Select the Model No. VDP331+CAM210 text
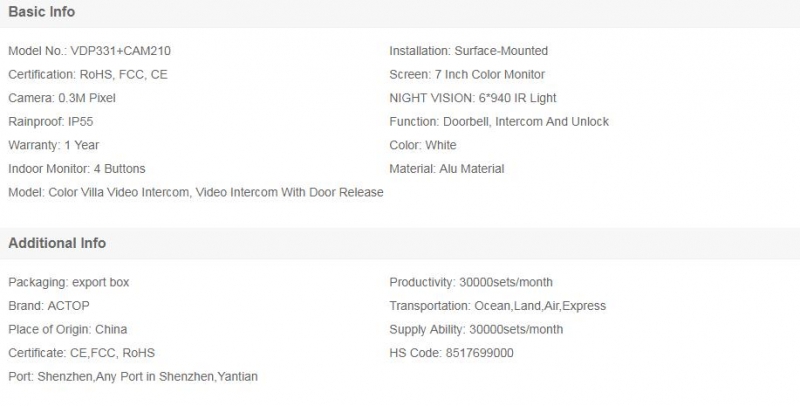800x406 pixels. pyautogui.click(x=96, y=51)
